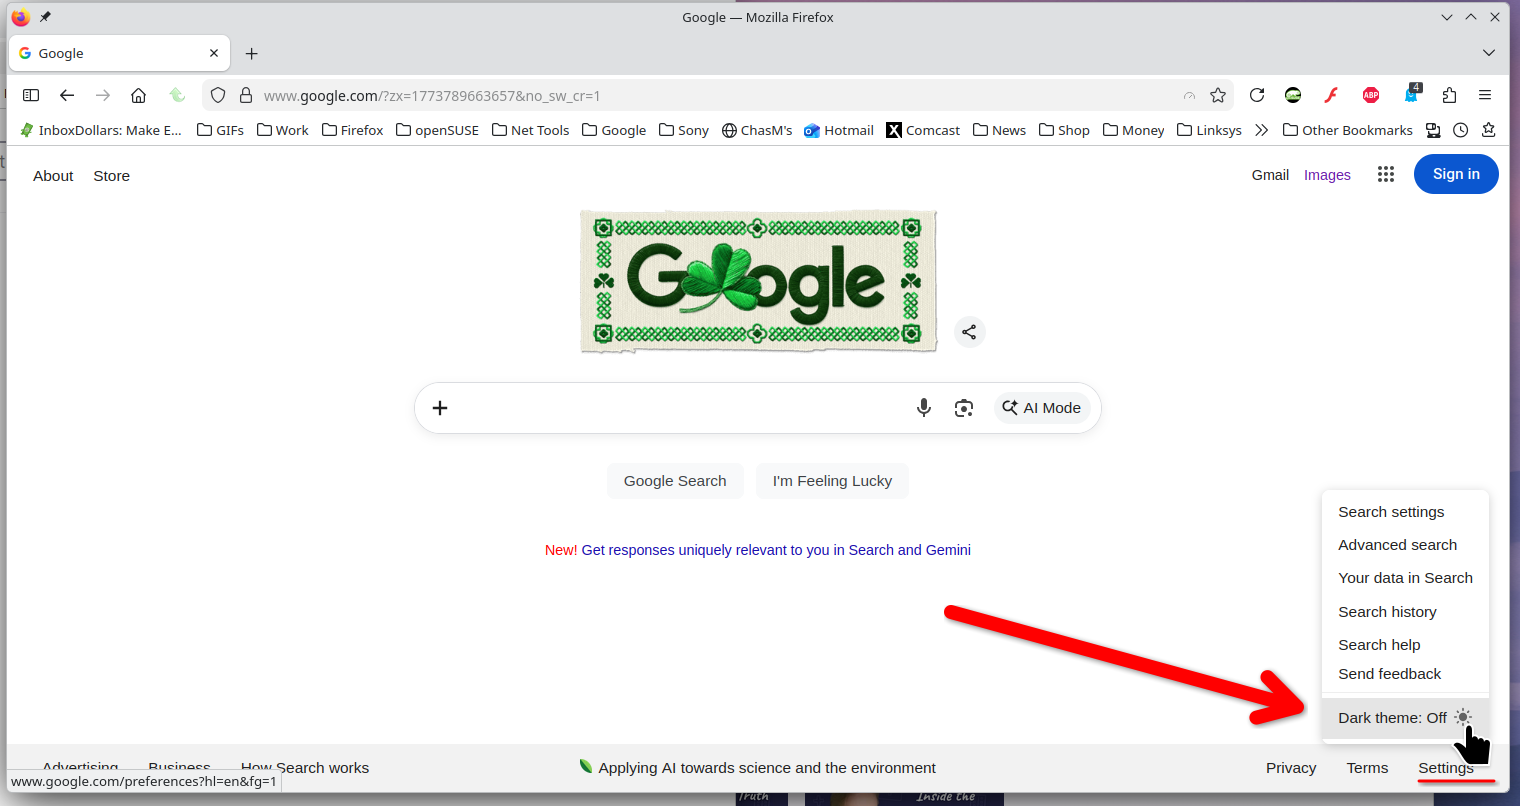1520x806 pixels.
Task: Open bookmarks menu star-tray icon
Action: coord(1489,130)
